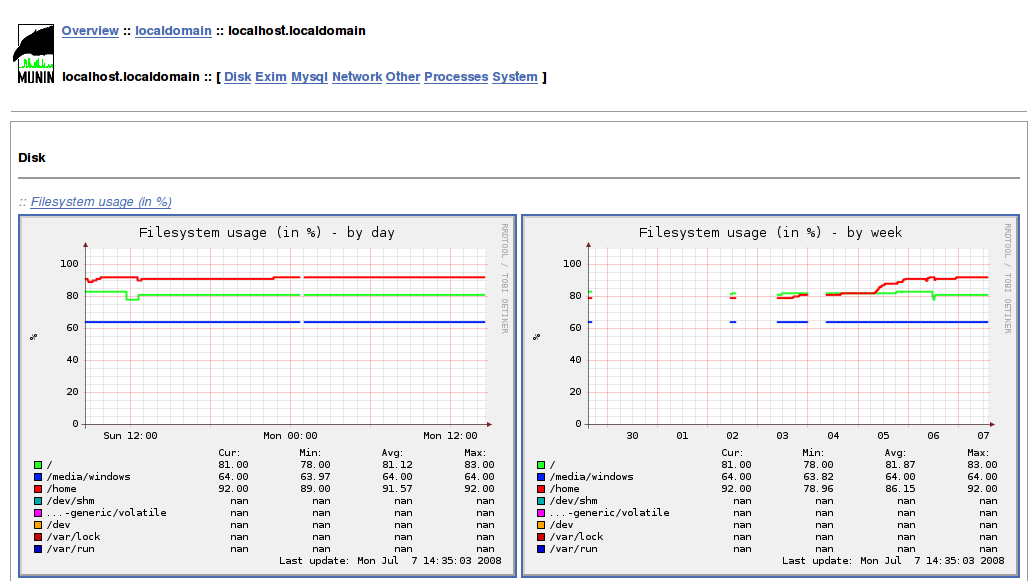Viewport: 1029px width, 581px height.
Task: Click the blue /media/windows swatch in daily legend
Action: (x=38, y=477)
